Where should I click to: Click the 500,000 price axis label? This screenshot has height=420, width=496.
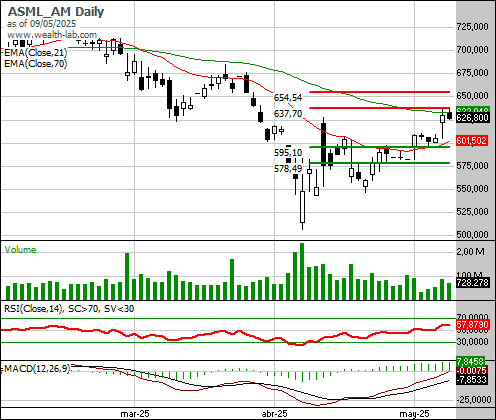pos(472,234)
